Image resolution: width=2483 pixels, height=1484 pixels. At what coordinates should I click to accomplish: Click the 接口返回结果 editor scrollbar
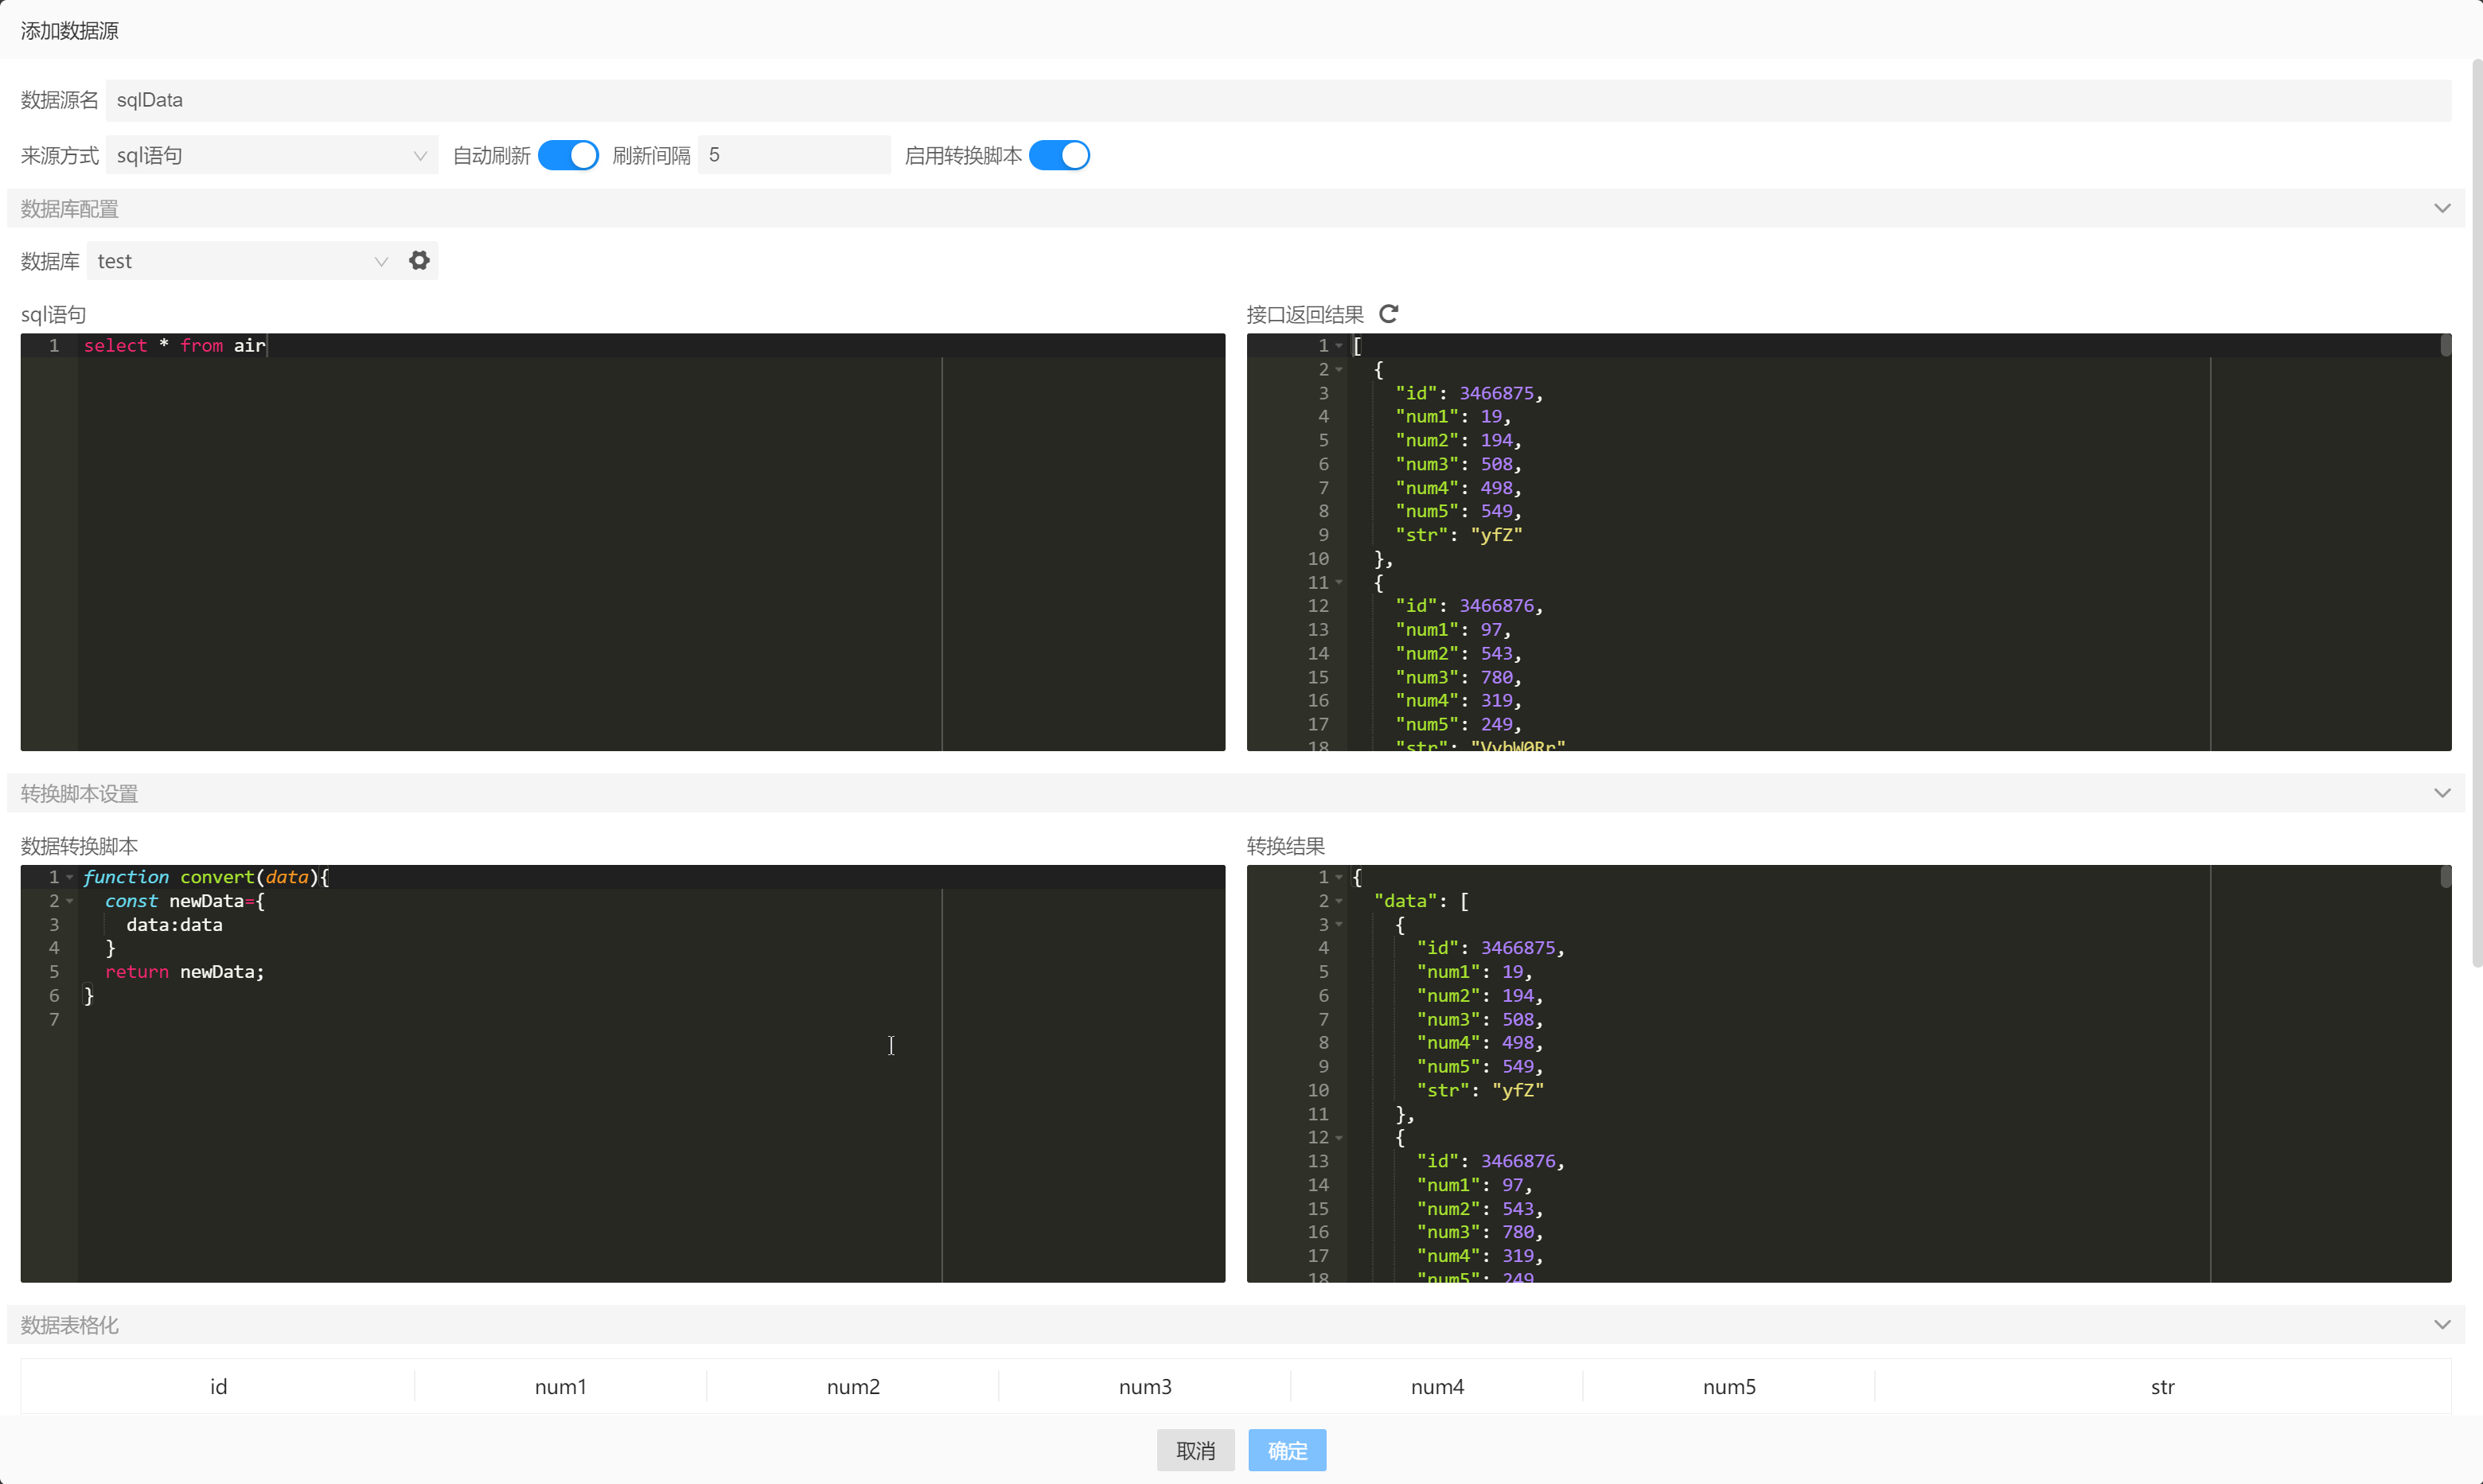2445,345
